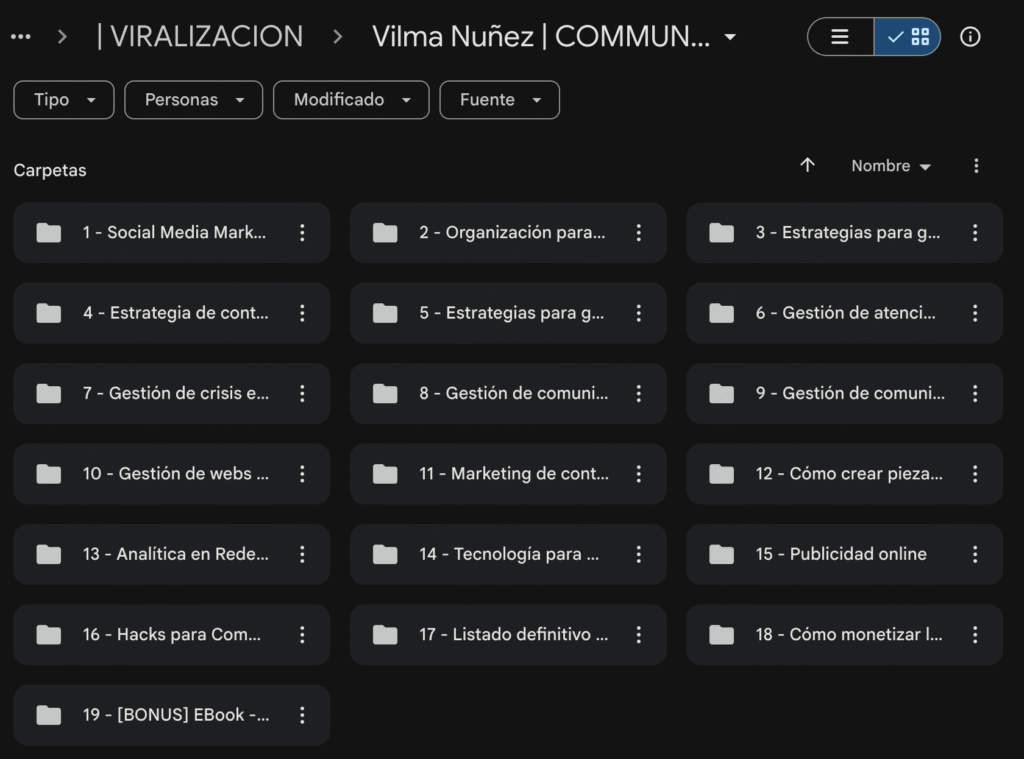Image resolution: width=1024 pixels, height=759 pixels.
Task: Open the Nombre sort field dropdown
Action: (890, 166)
